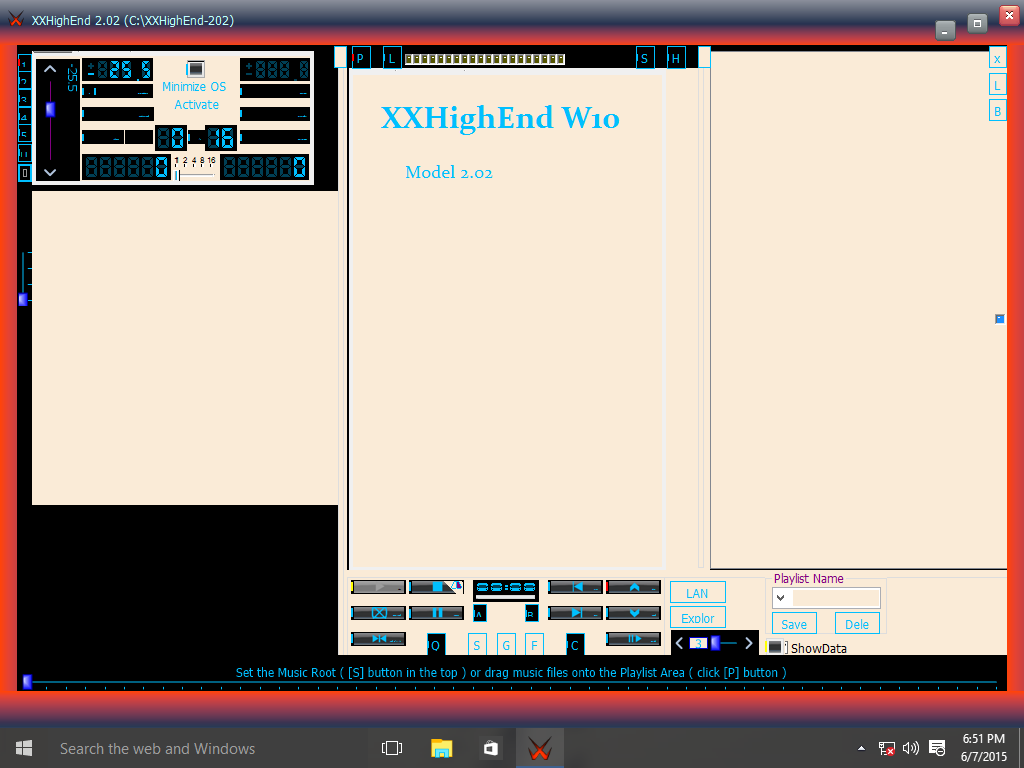Open Task View from the taskbar
Screen dimensions: 1024x768
[x=392, y=748]
